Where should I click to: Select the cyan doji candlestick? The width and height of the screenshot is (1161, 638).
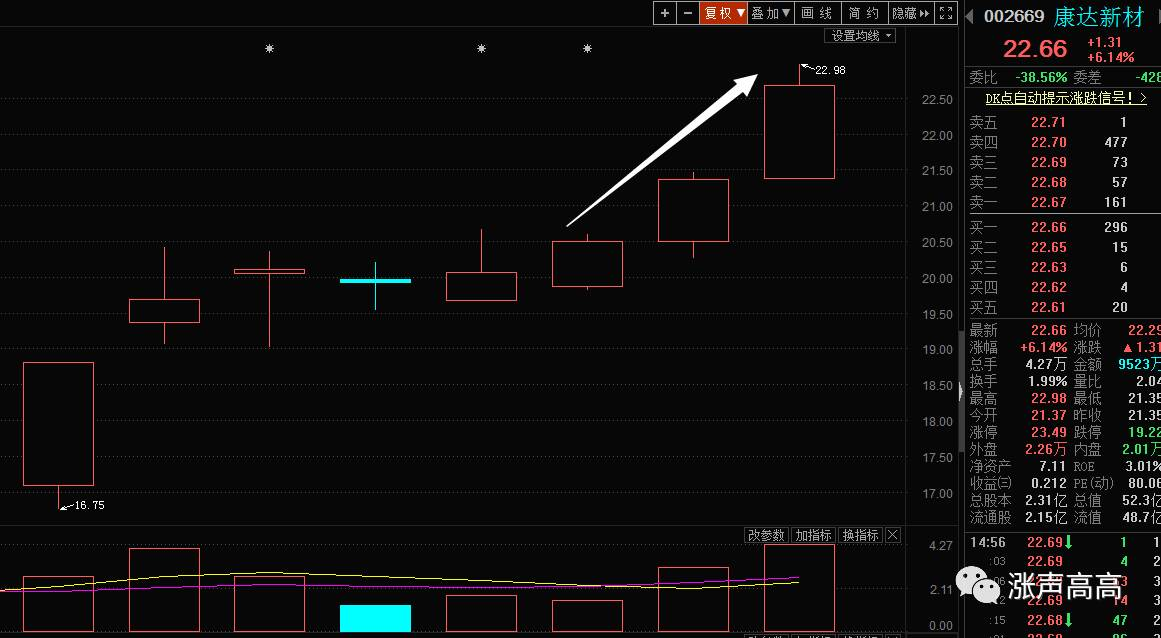[x=375, y=281]
